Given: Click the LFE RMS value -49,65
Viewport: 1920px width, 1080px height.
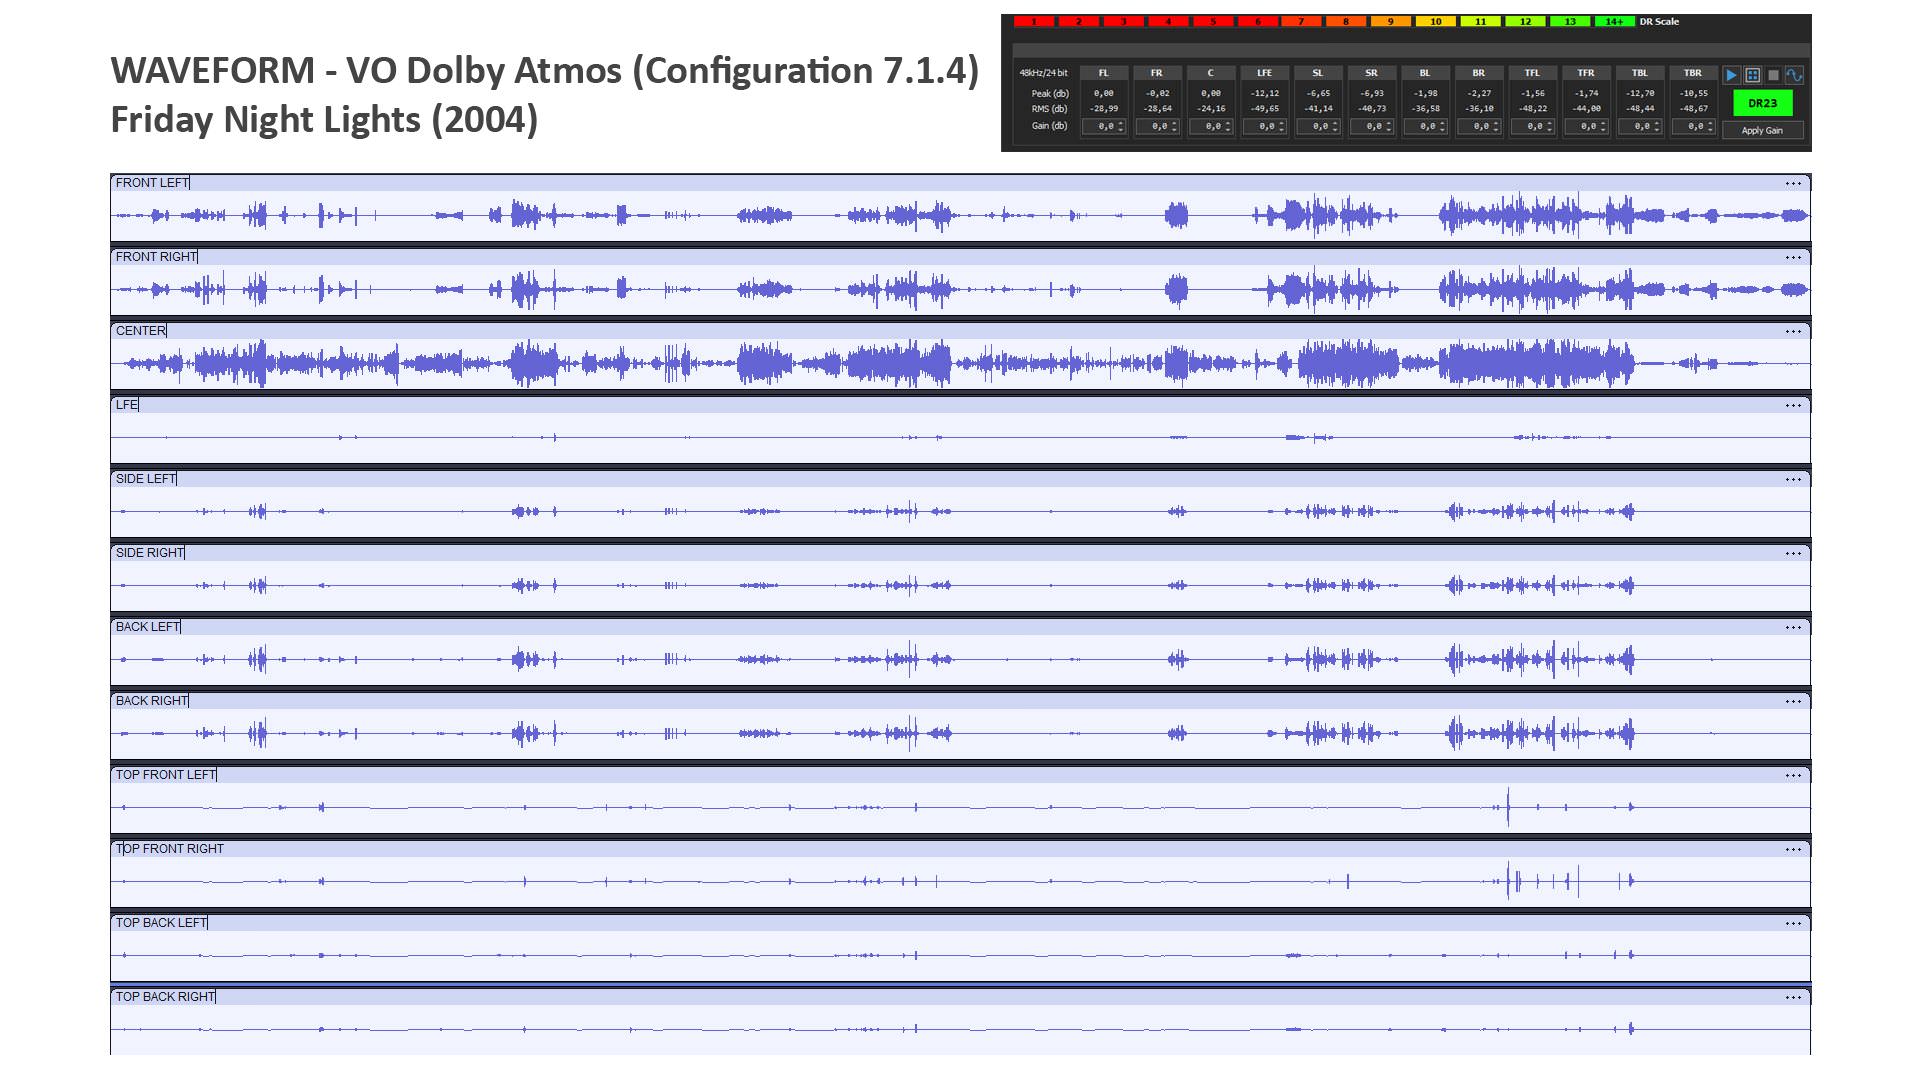Looking at the screenshot, I should click(1265, 109).
